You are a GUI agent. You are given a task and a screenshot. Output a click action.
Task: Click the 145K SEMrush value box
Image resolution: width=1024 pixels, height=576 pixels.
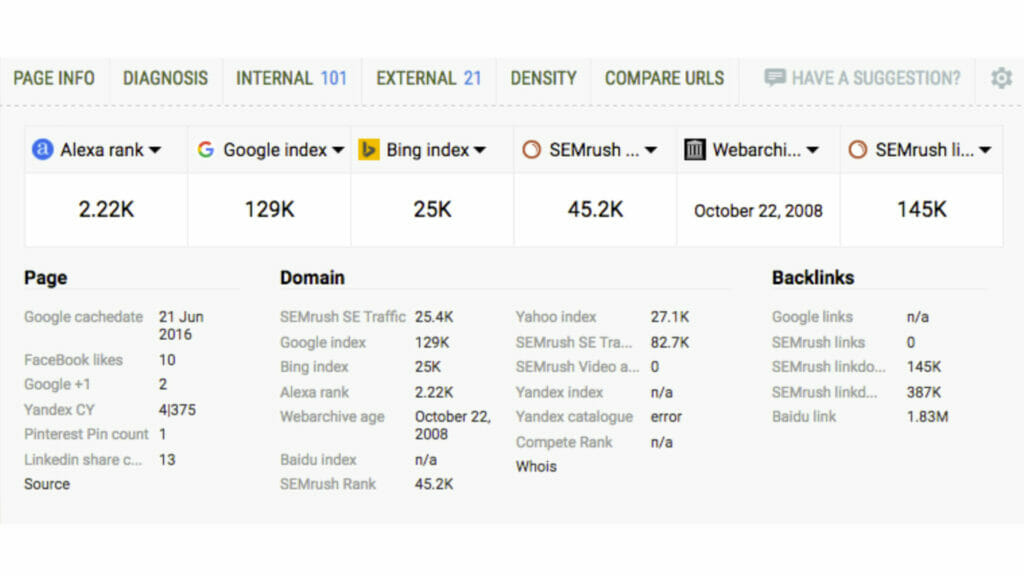click(921, 210)
